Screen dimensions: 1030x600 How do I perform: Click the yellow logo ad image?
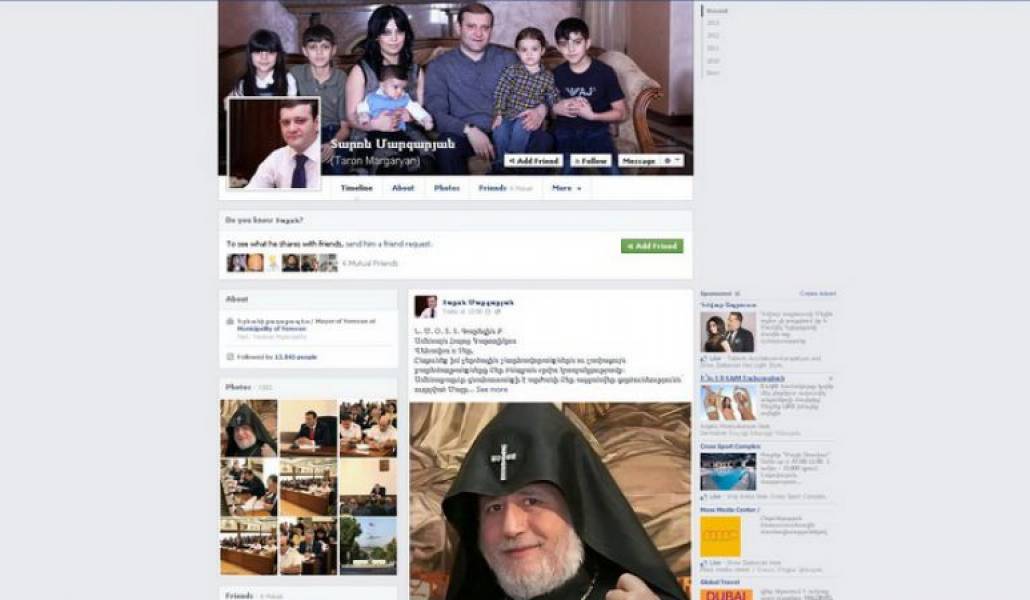pos(721,536)
